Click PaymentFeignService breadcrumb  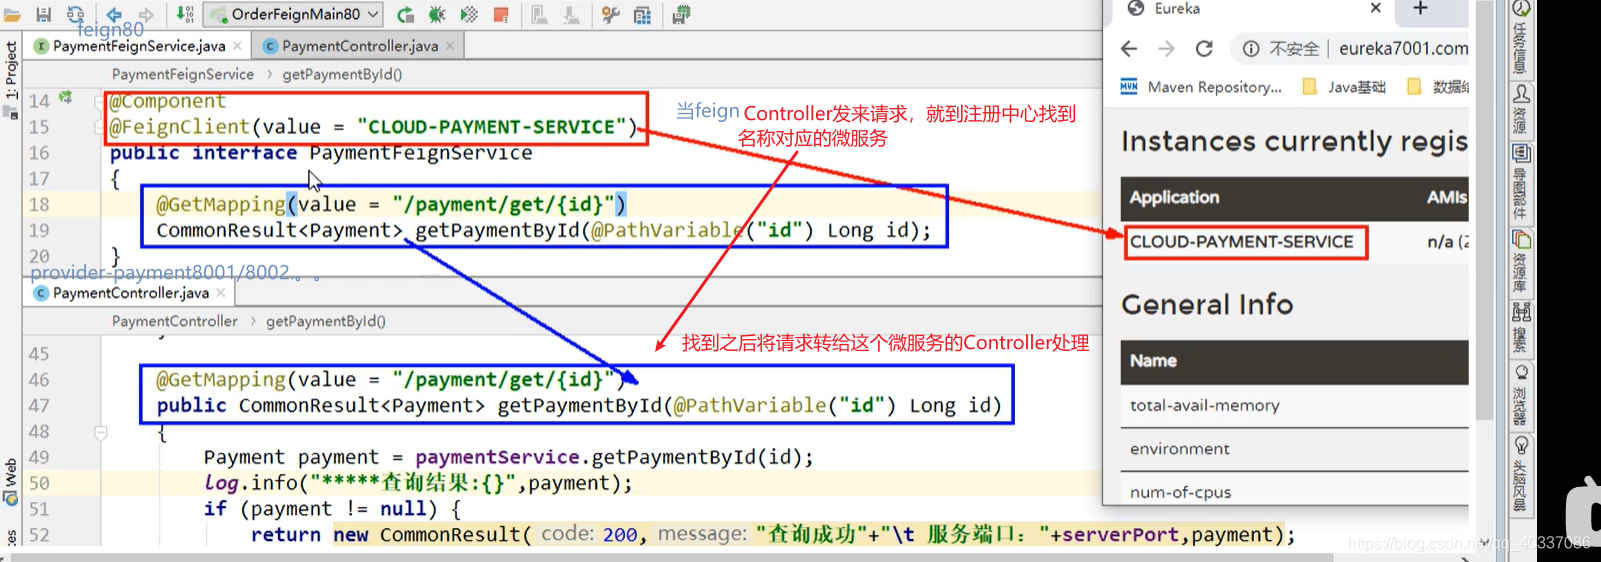(183, 74)
